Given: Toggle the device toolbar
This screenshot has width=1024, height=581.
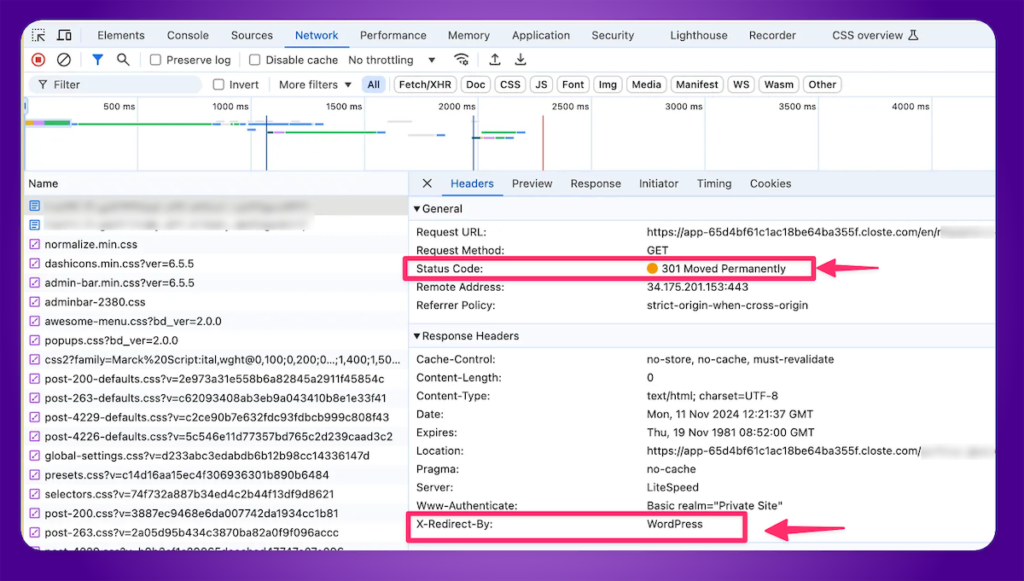Looking at the screenshot, I should (62, 35).
